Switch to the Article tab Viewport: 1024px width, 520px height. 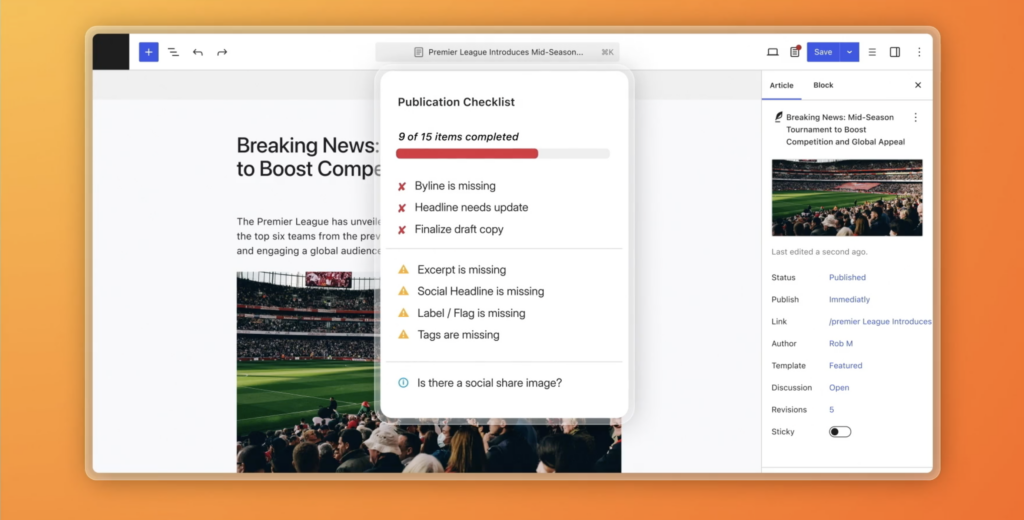coord(781,86)
